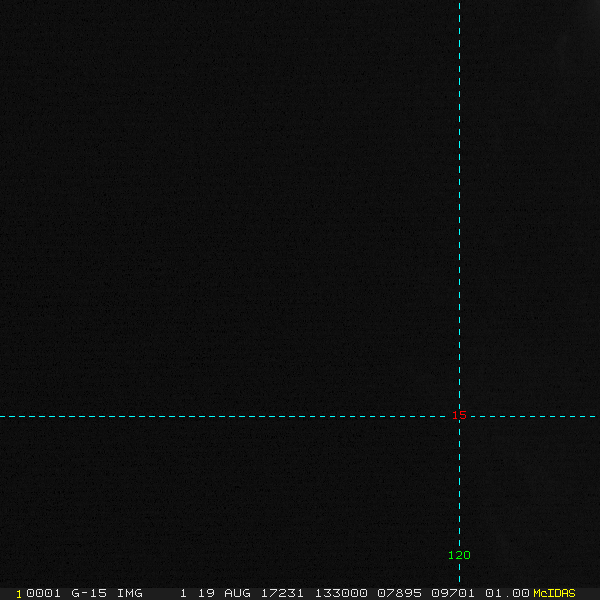
Task: Click the 09701 element coordinate value
Action: 453,593
